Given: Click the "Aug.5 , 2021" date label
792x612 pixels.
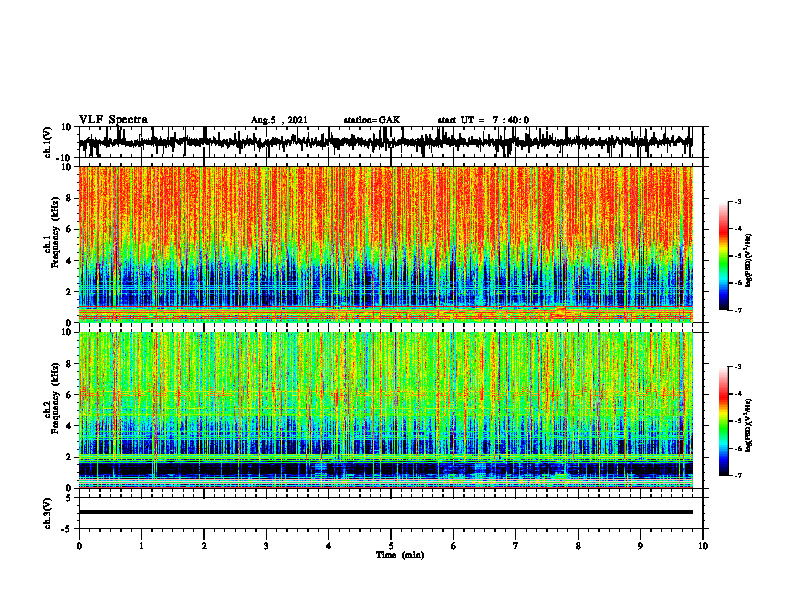Looking at the screenshot, I should (279, 120).
